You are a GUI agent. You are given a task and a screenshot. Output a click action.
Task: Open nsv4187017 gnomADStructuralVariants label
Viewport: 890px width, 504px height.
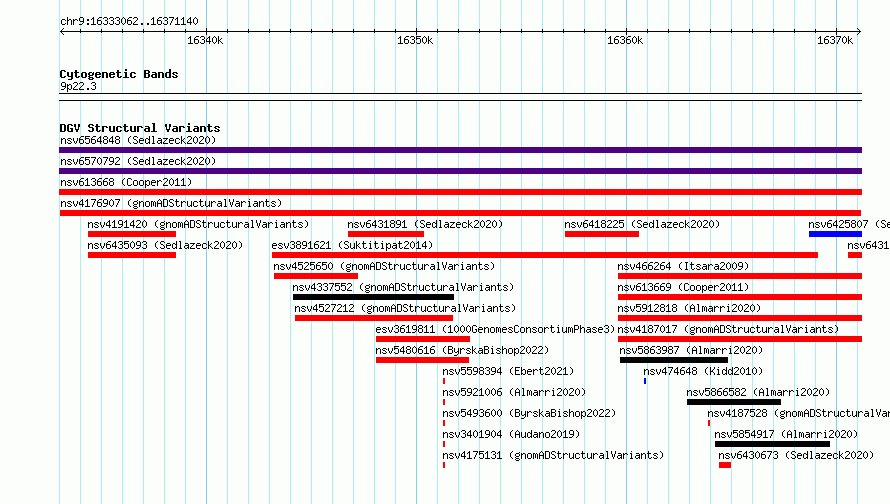click(728, 329)
